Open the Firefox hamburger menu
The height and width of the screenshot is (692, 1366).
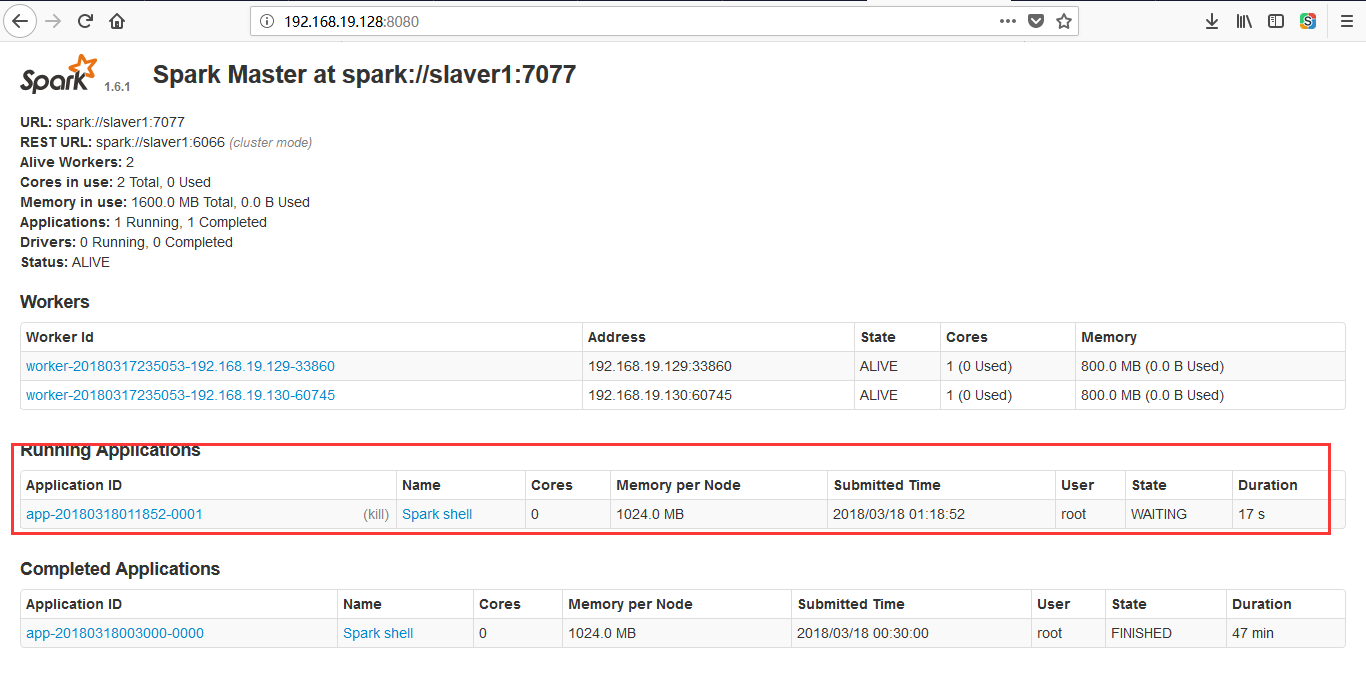[1346, 21]
